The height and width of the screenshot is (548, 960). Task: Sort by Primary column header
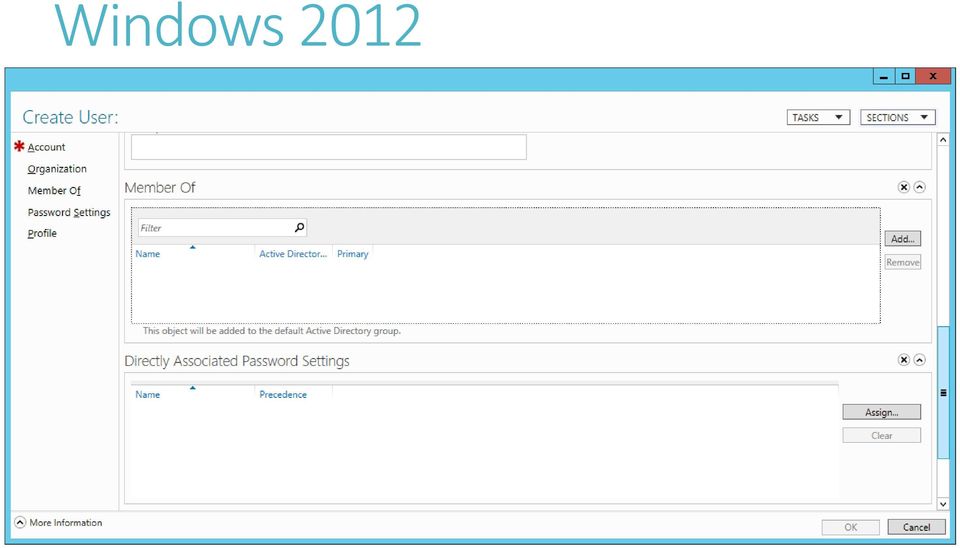[353, 253]
